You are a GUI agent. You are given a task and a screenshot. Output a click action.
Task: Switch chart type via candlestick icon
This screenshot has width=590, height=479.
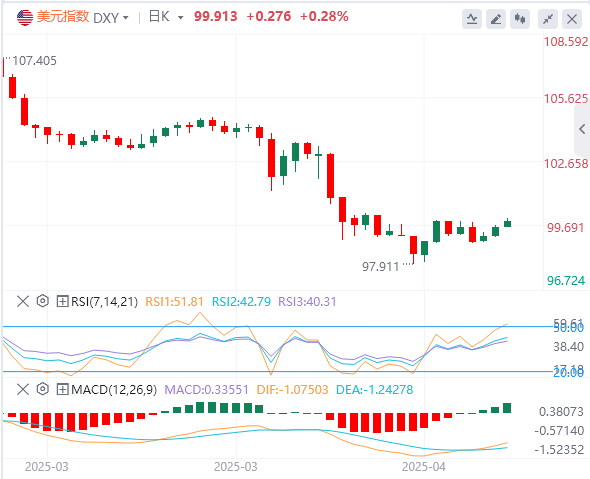point(520,19)
